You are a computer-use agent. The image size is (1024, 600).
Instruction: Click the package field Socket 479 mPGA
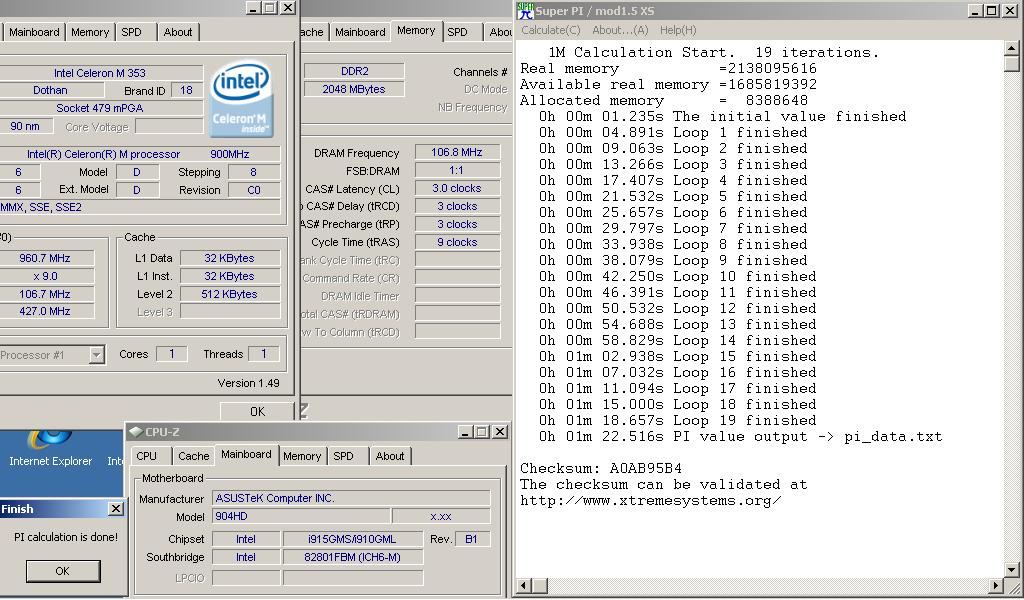click(x=100, y=108)
